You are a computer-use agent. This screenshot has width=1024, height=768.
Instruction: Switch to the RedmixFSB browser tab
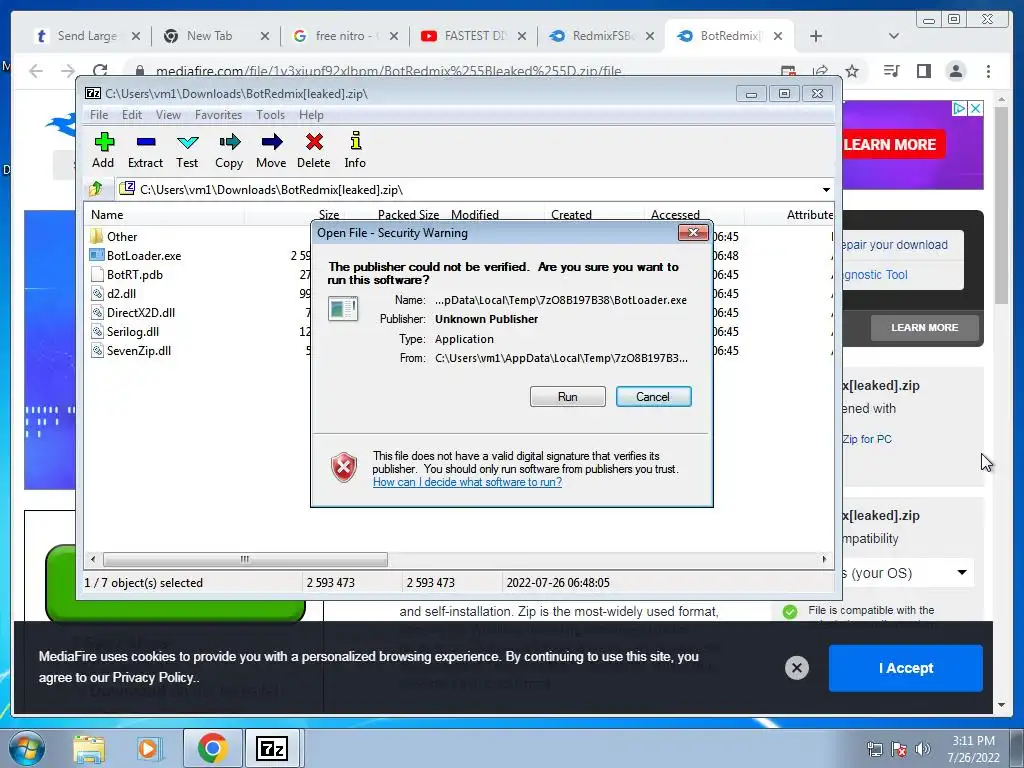[x=601, y=36]
